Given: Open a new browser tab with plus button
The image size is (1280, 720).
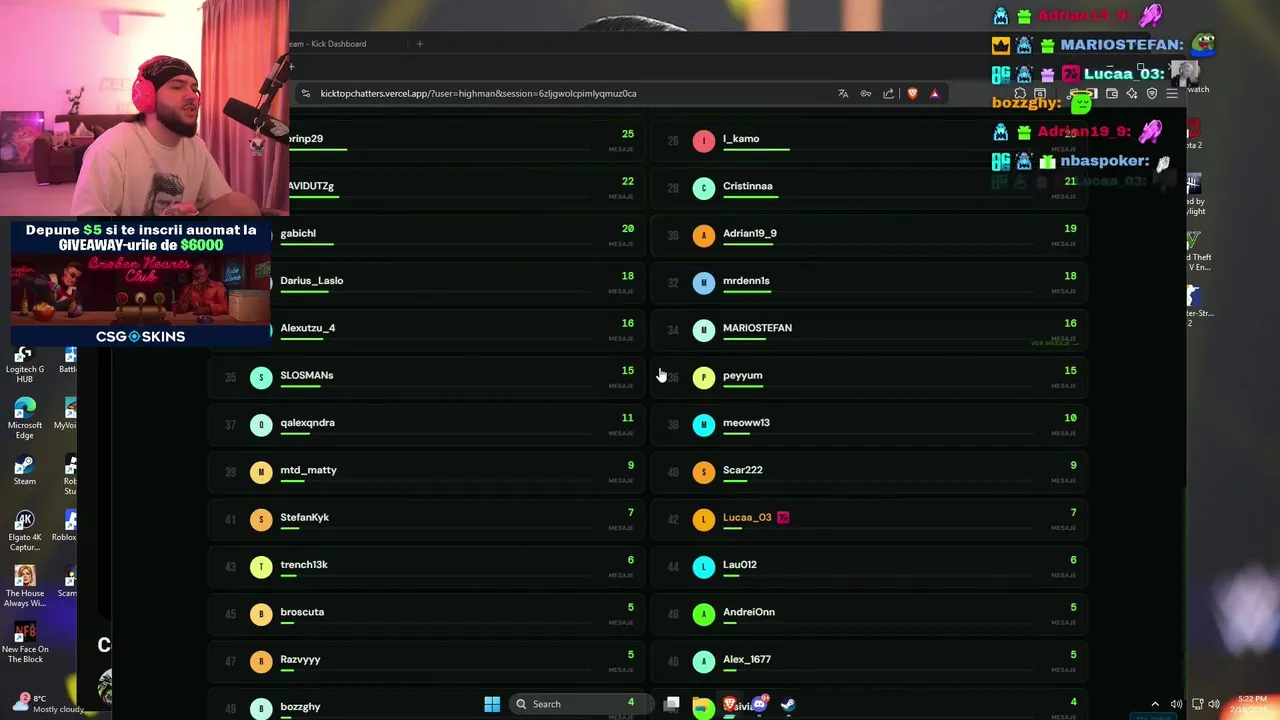Looking at the screenshot, I should coord(420,43).
